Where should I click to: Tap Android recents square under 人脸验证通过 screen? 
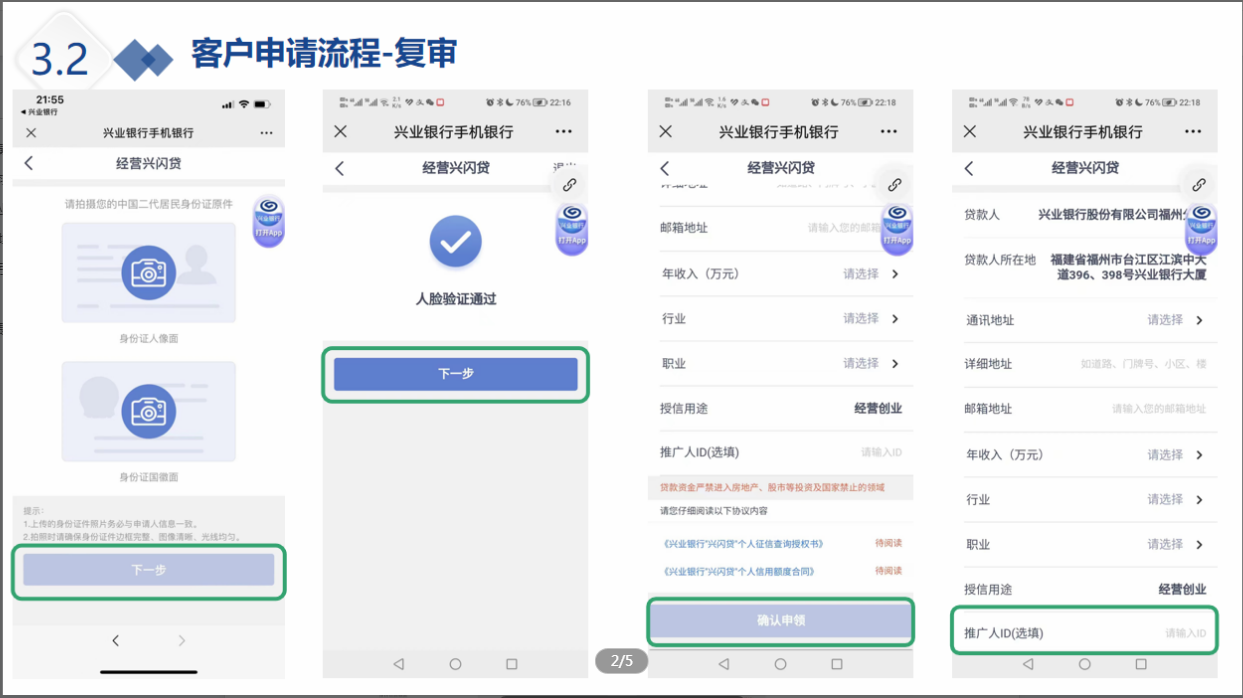pyautogui.click(x=512, y=664)
